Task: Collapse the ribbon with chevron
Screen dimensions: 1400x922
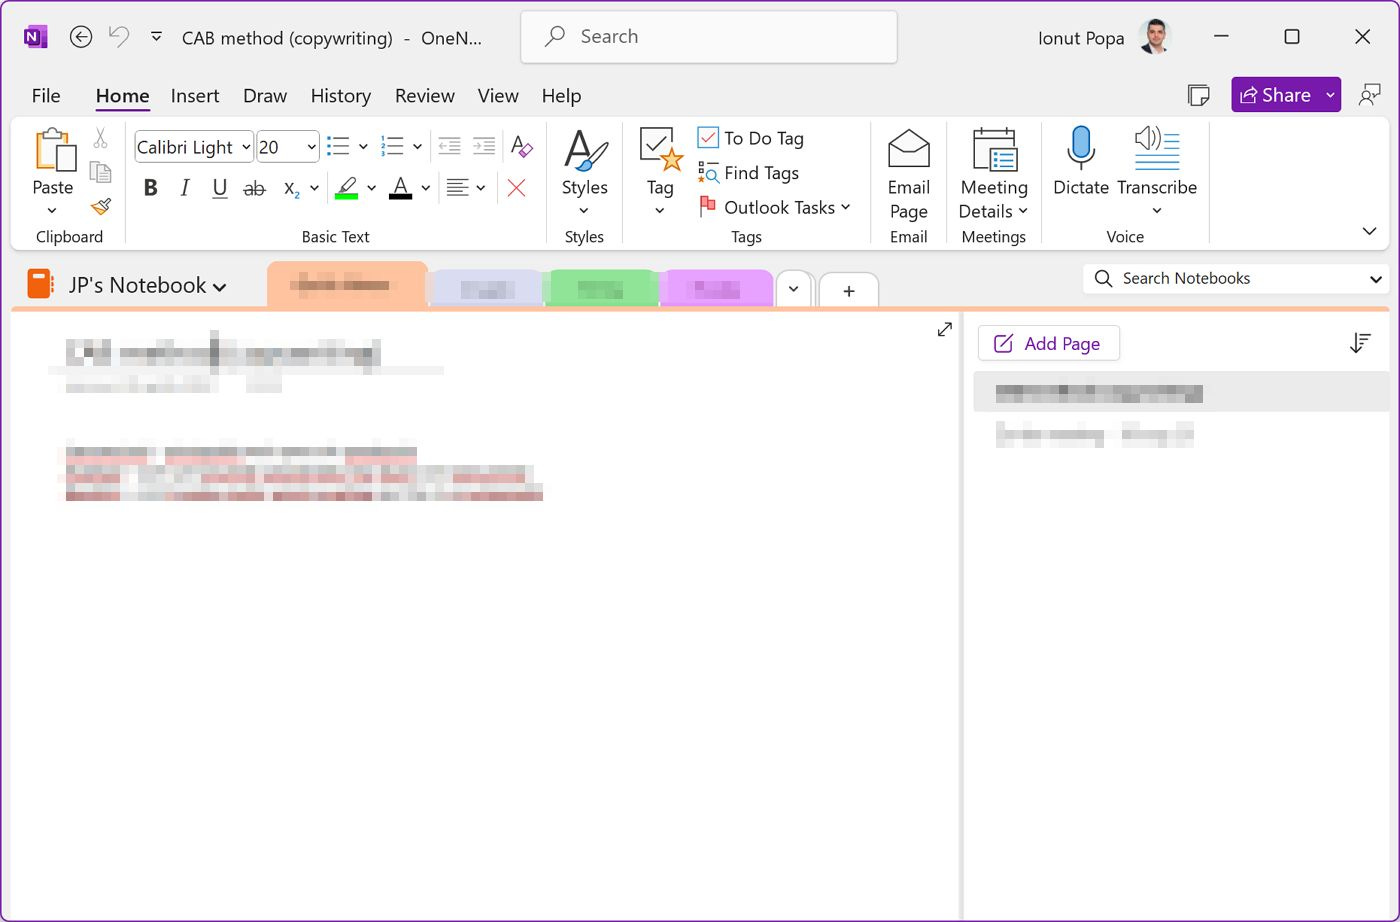Action: 1369,231
